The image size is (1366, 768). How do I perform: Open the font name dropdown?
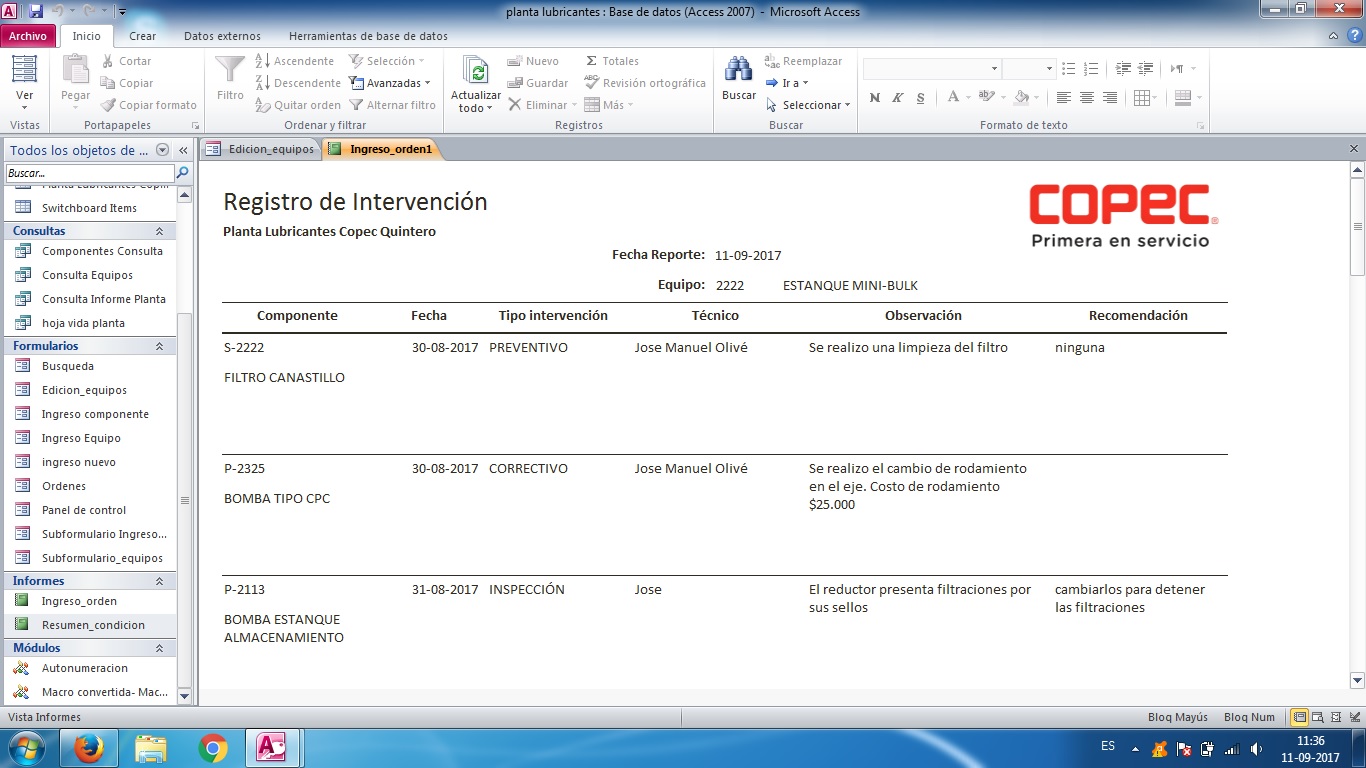994,69
